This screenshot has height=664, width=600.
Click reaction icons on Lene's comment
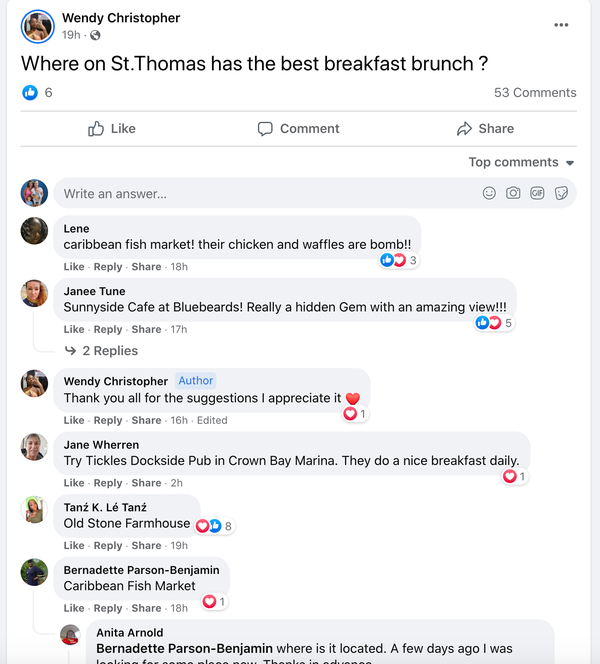pos(393,260)
